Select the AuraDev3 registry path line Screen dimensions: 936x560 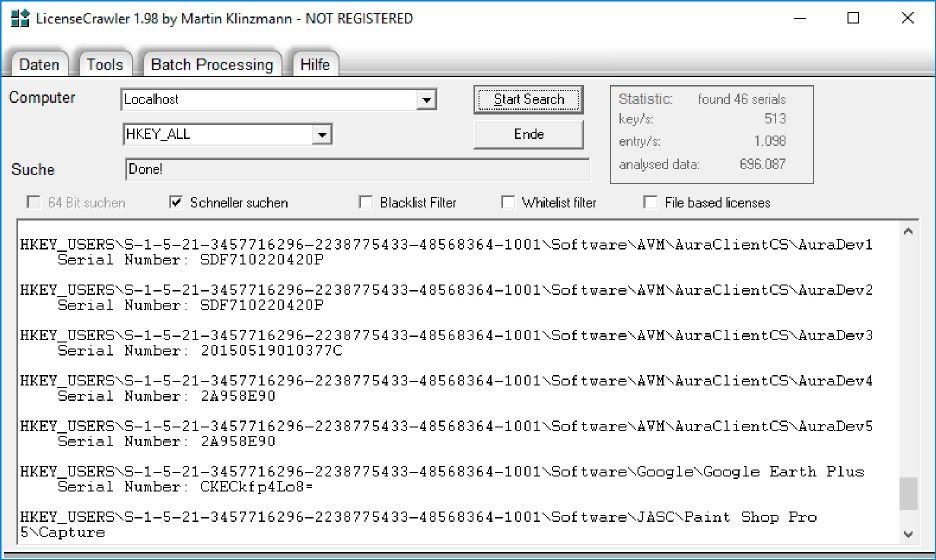click(446, 335)
